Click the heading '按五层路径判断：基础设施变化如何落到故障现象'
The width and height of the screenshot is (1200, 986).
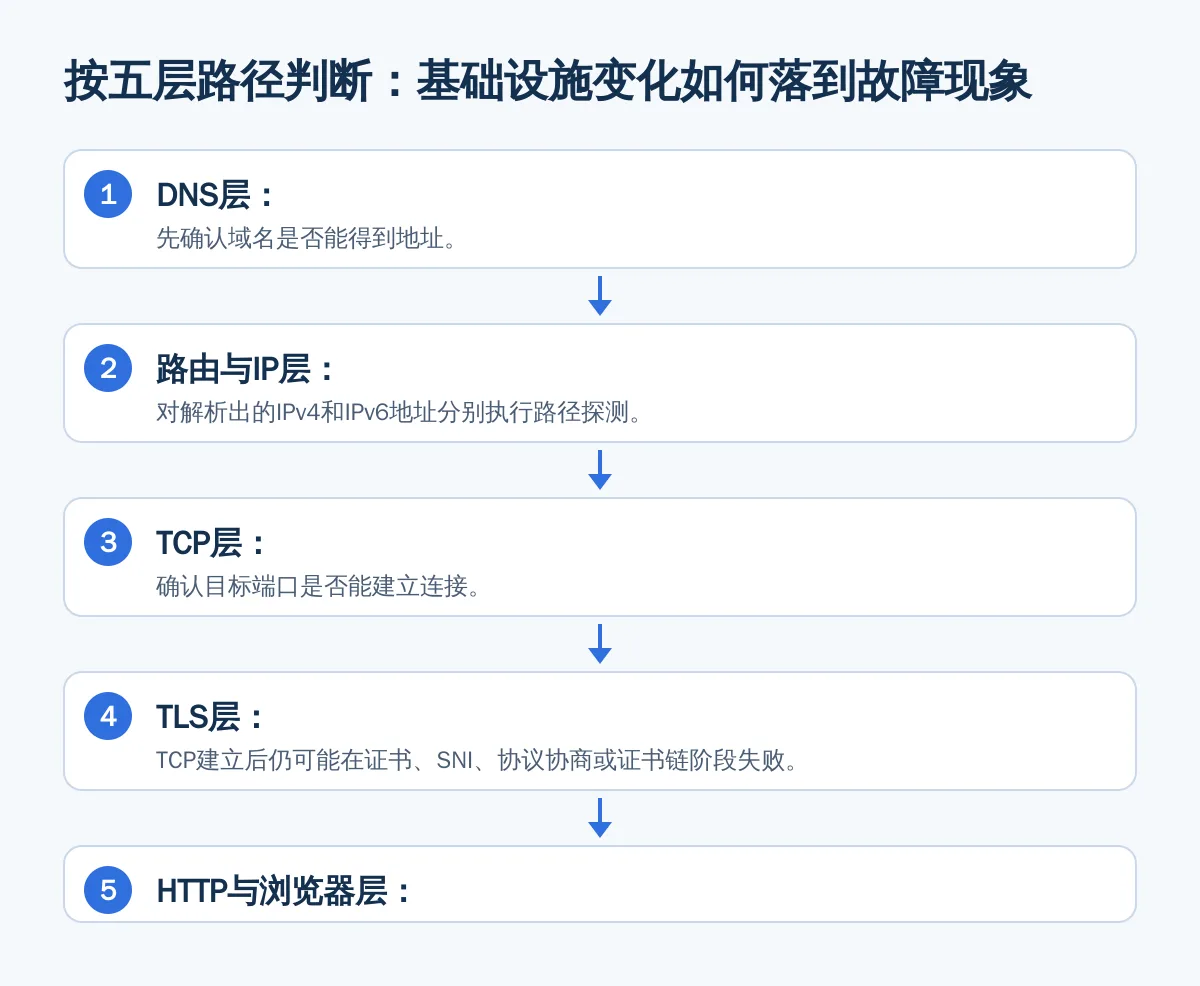(547, 81)
